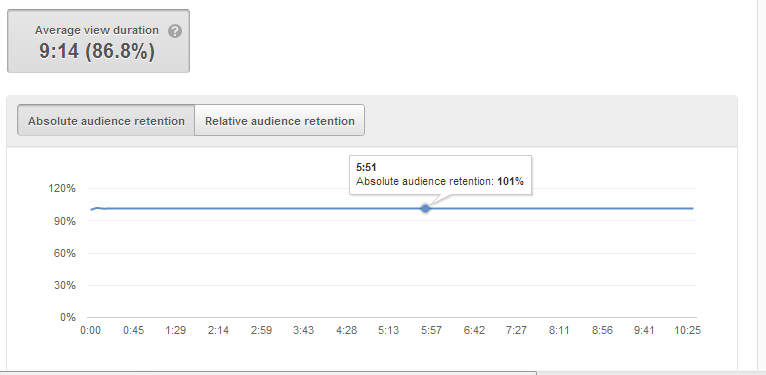Click the 6:42 time axis label
This screenshot has height=375, width=766.
pos(474,331)
